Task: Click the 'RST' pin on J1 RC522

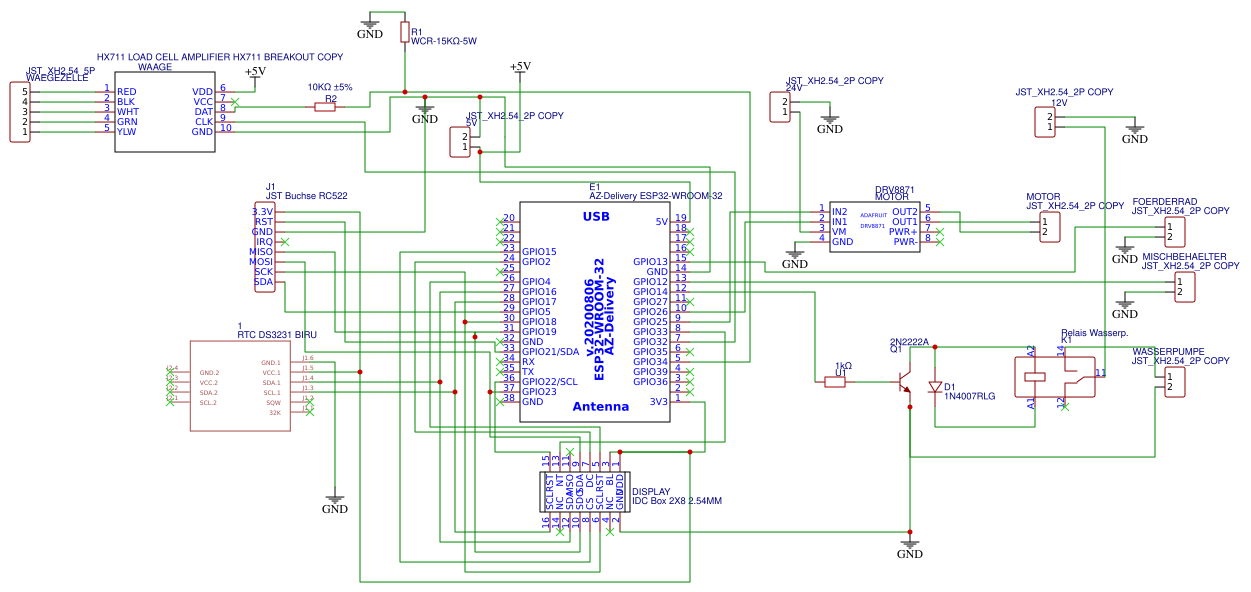Action: [264, 222]
